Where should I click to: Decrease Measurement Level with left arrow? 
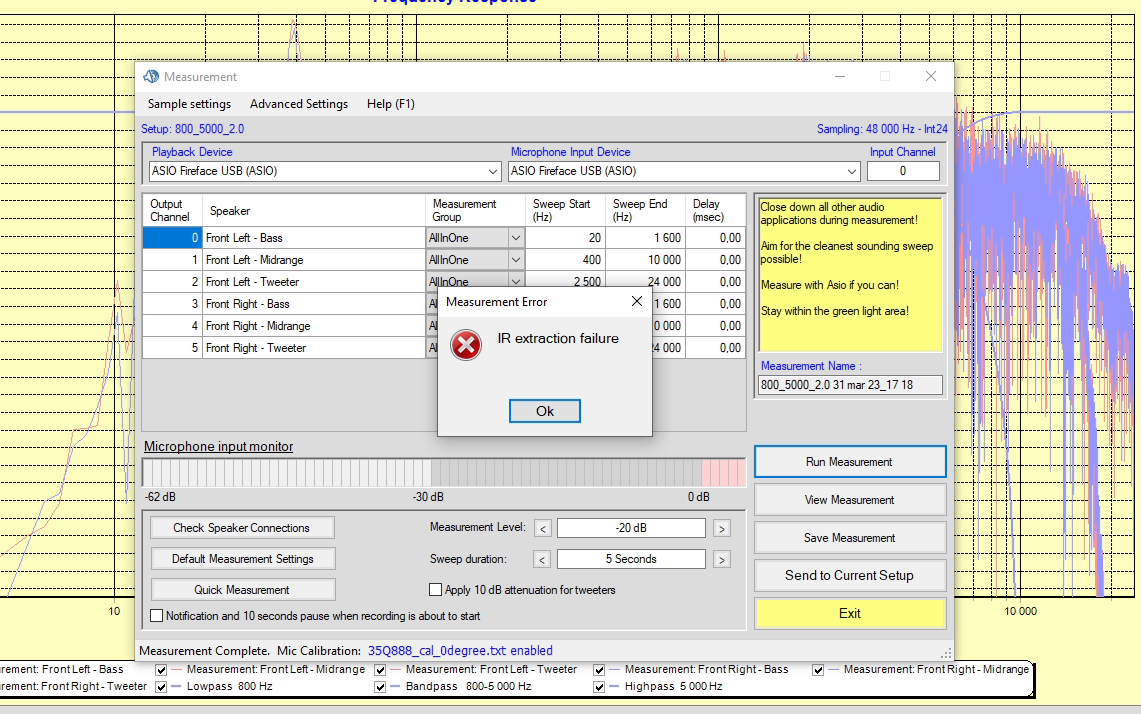(x=543, y=528)
